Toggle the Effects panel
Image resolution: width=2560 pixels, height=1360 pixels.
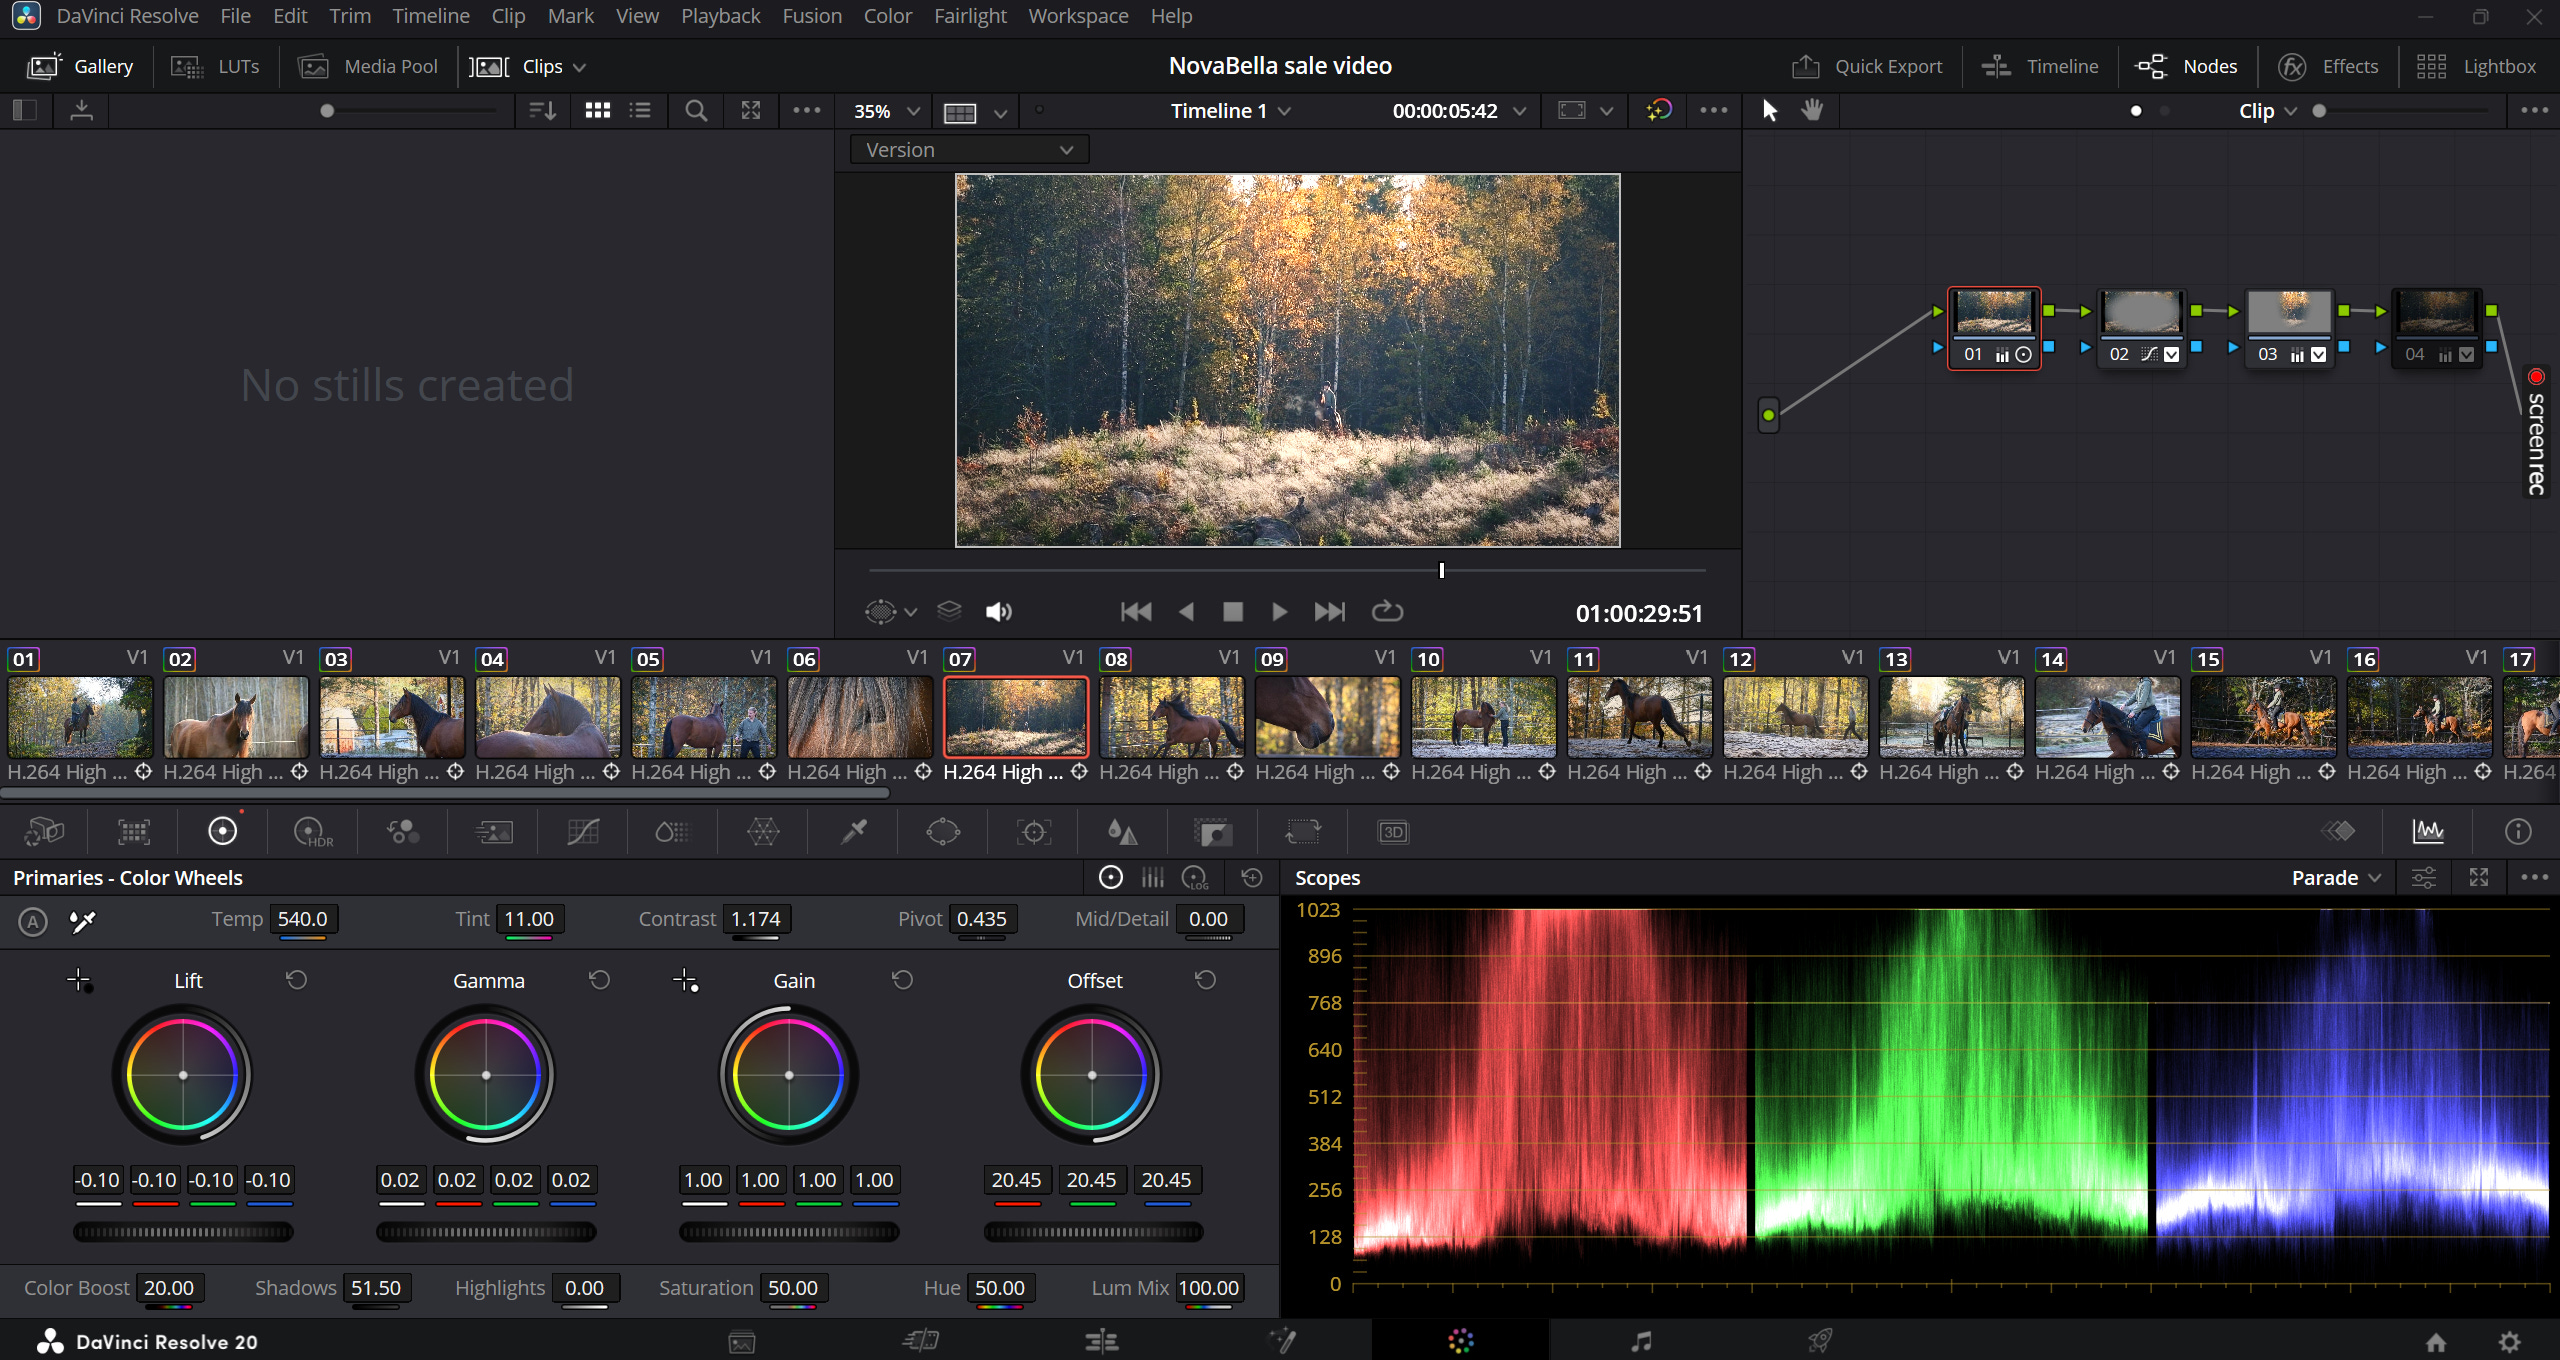2329,67
